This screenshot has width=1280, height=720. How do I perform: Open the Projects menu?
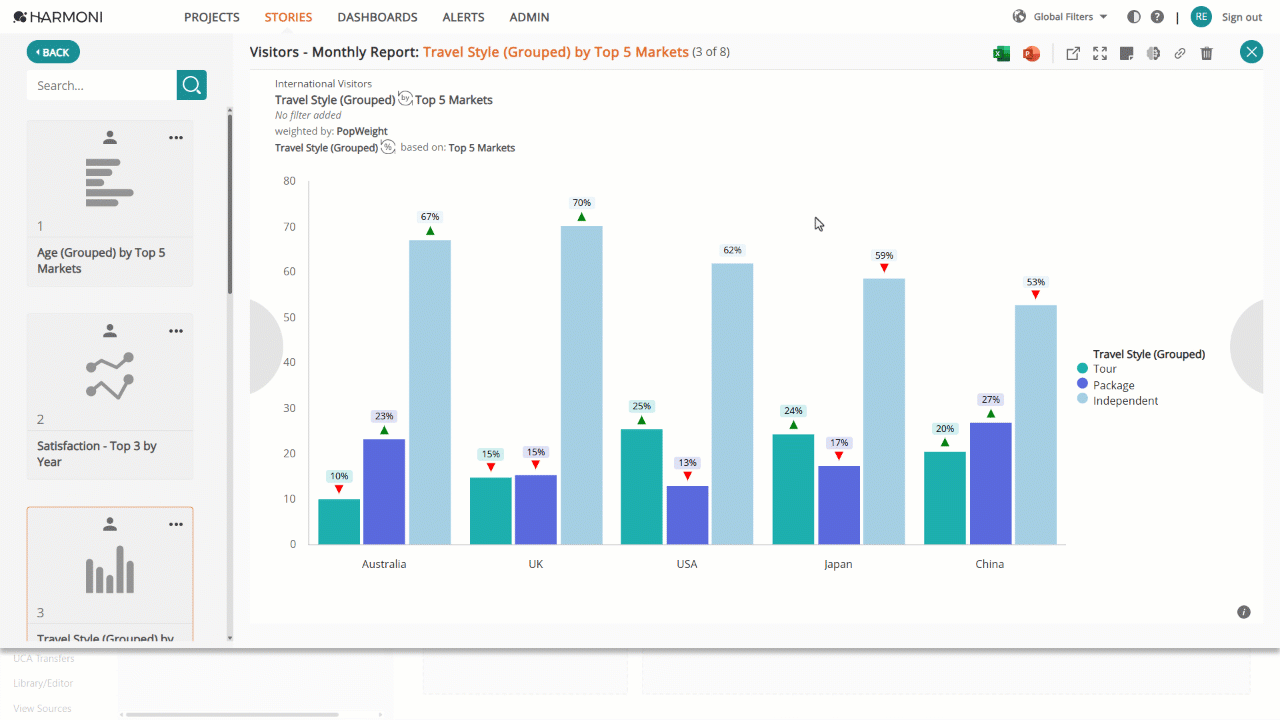[212, 17]
